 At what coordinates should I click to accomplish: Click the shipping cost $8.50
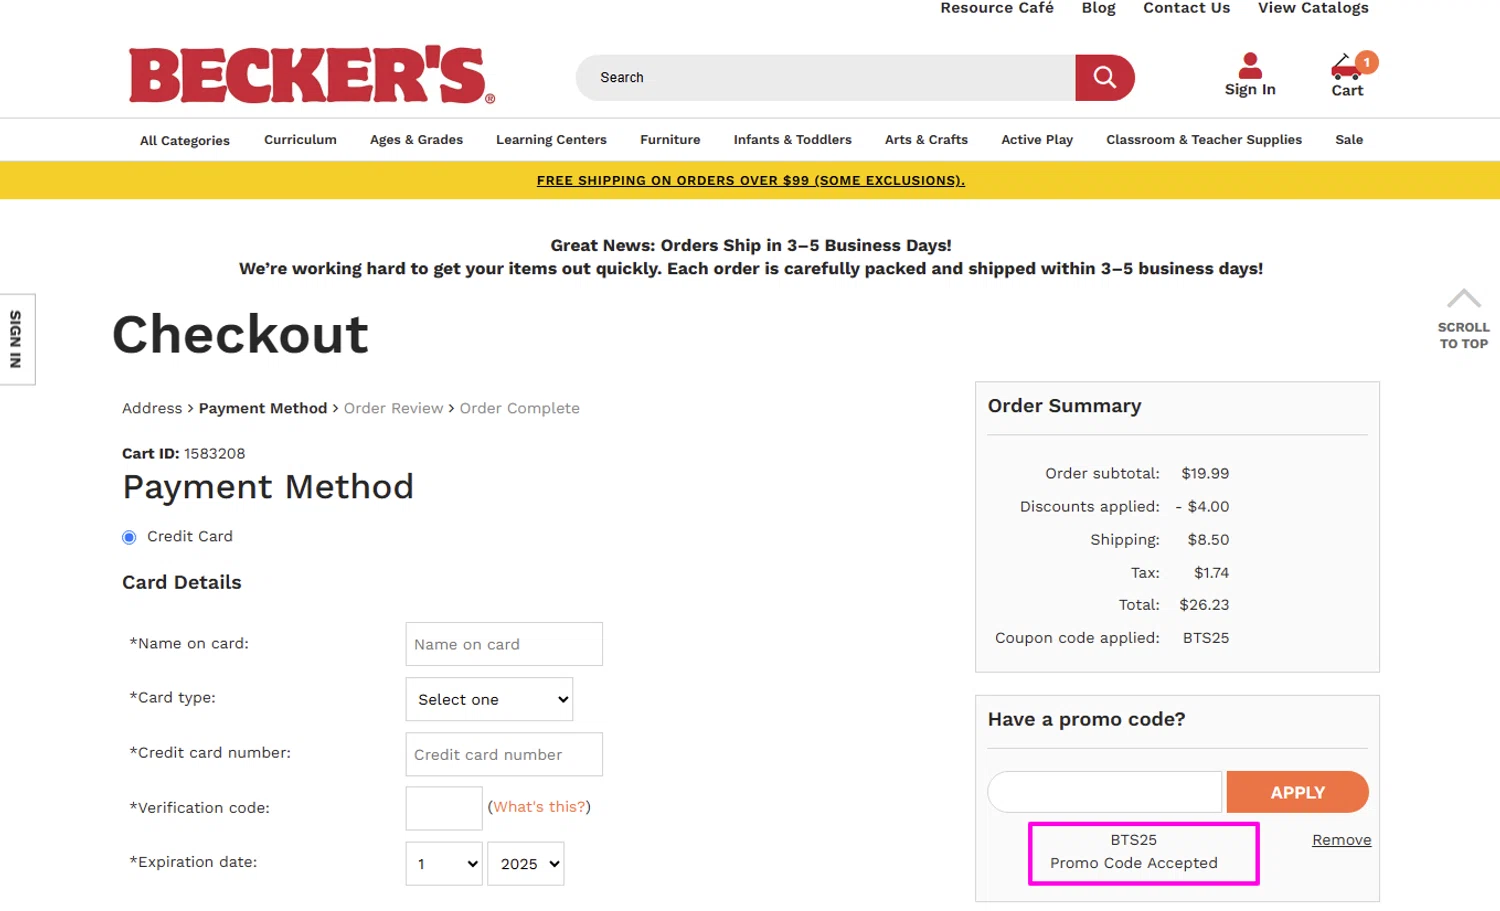coord(1208,539)
